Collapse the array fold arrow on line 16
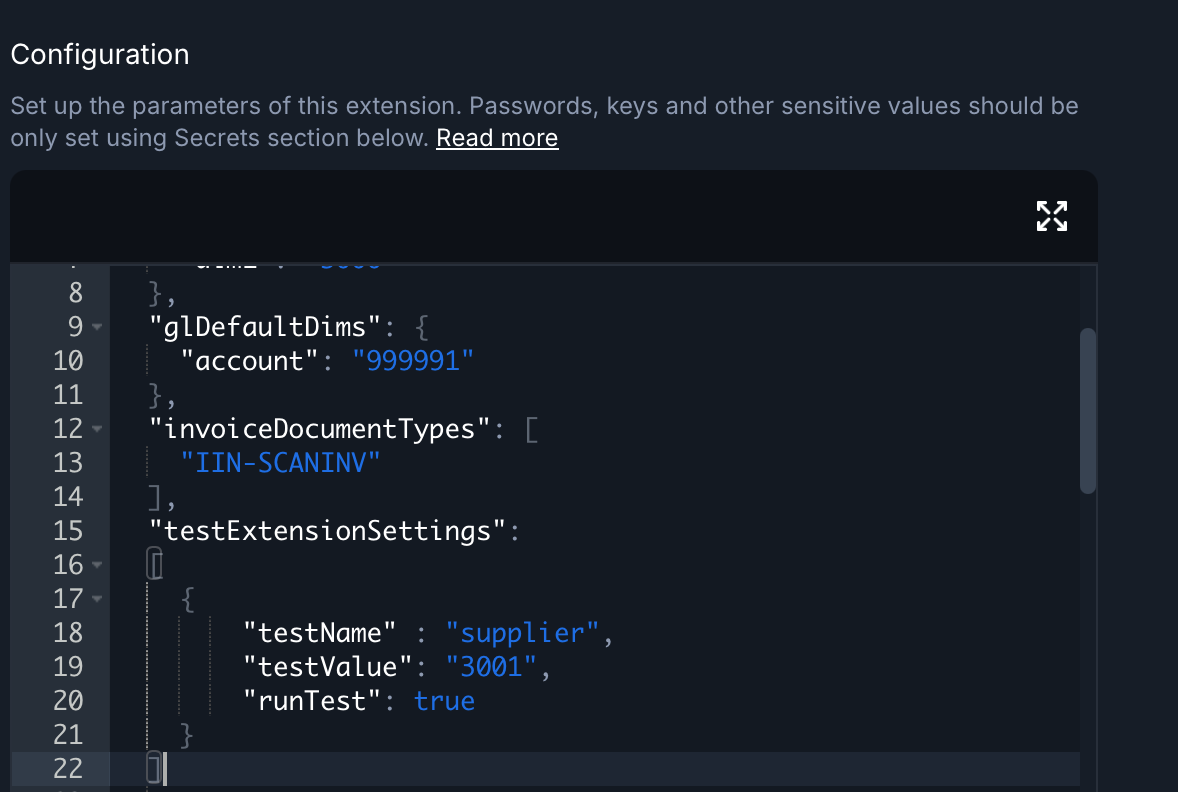The image size is (1178, 792). pyautogui.click(x=97, y=565)
